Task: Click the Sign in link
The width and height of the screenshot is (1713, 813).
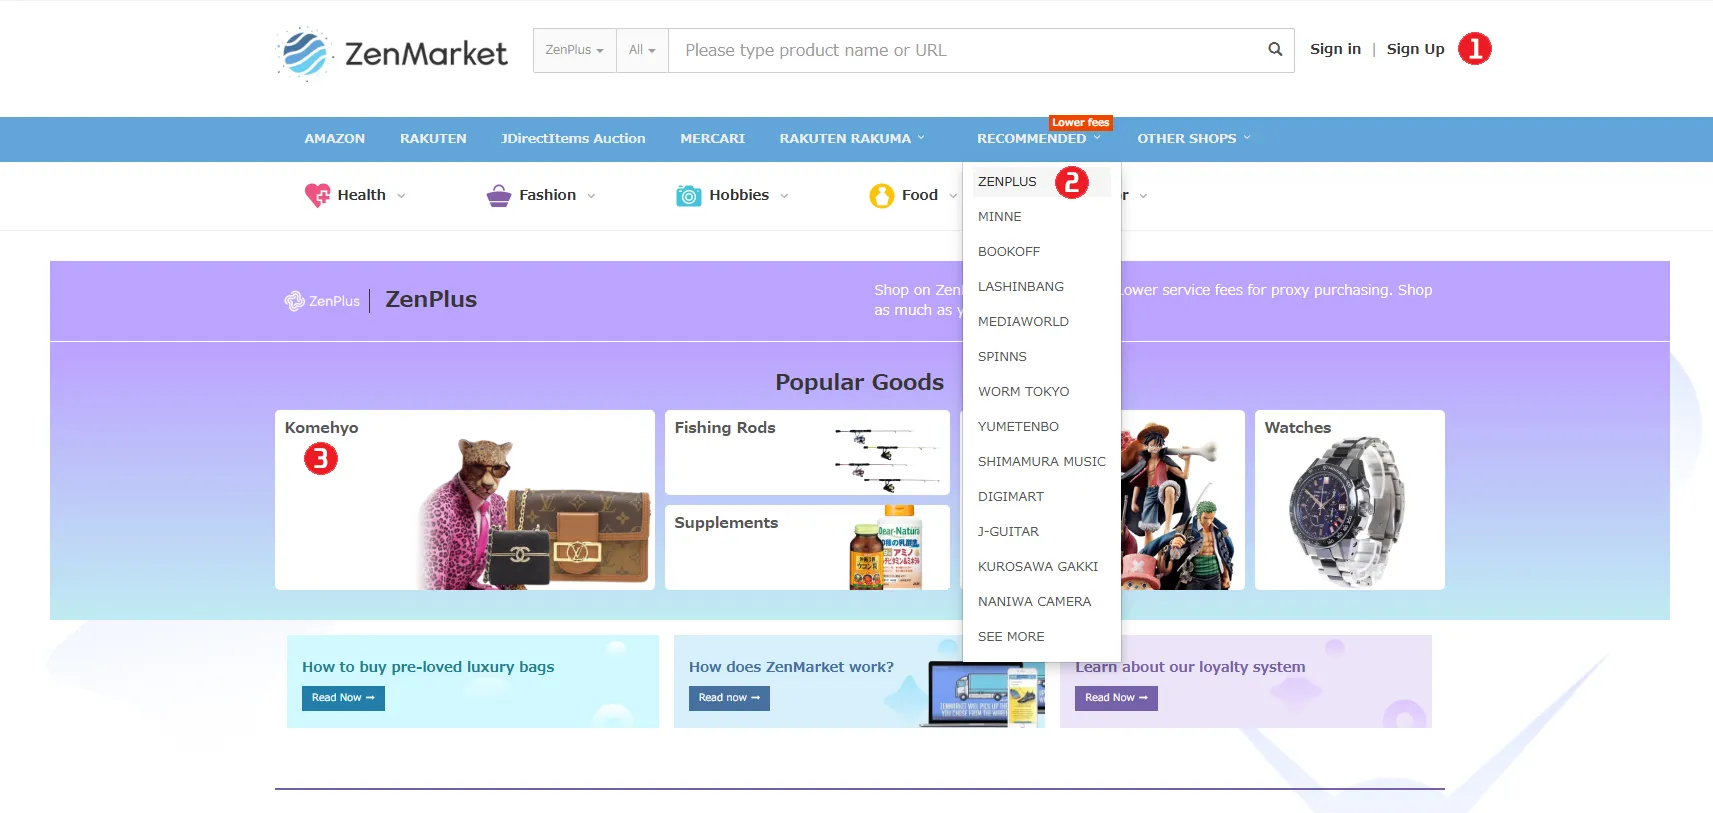Action: pyautogui.click(x=1335, y=49)
